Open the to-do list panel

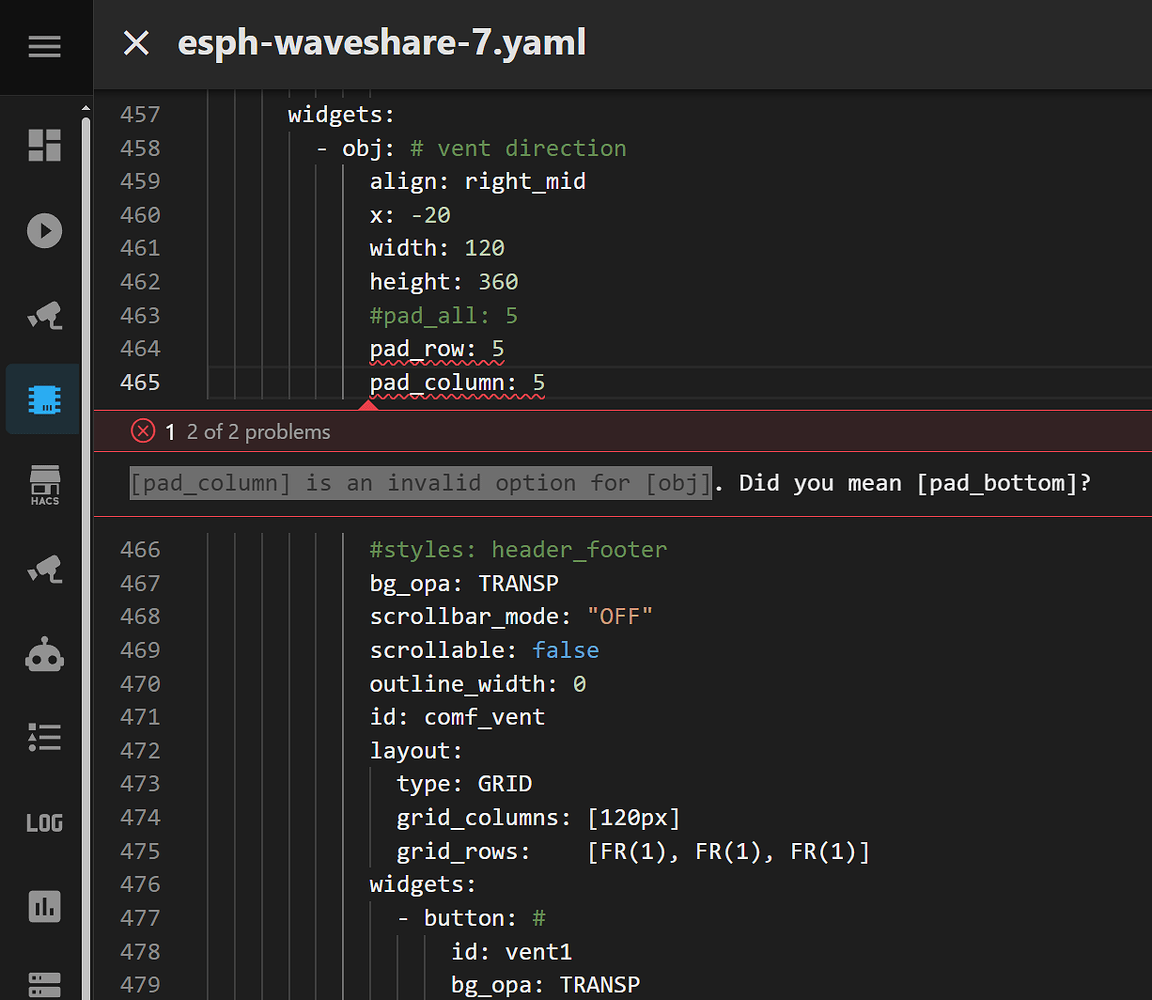(x=45, y=738)
